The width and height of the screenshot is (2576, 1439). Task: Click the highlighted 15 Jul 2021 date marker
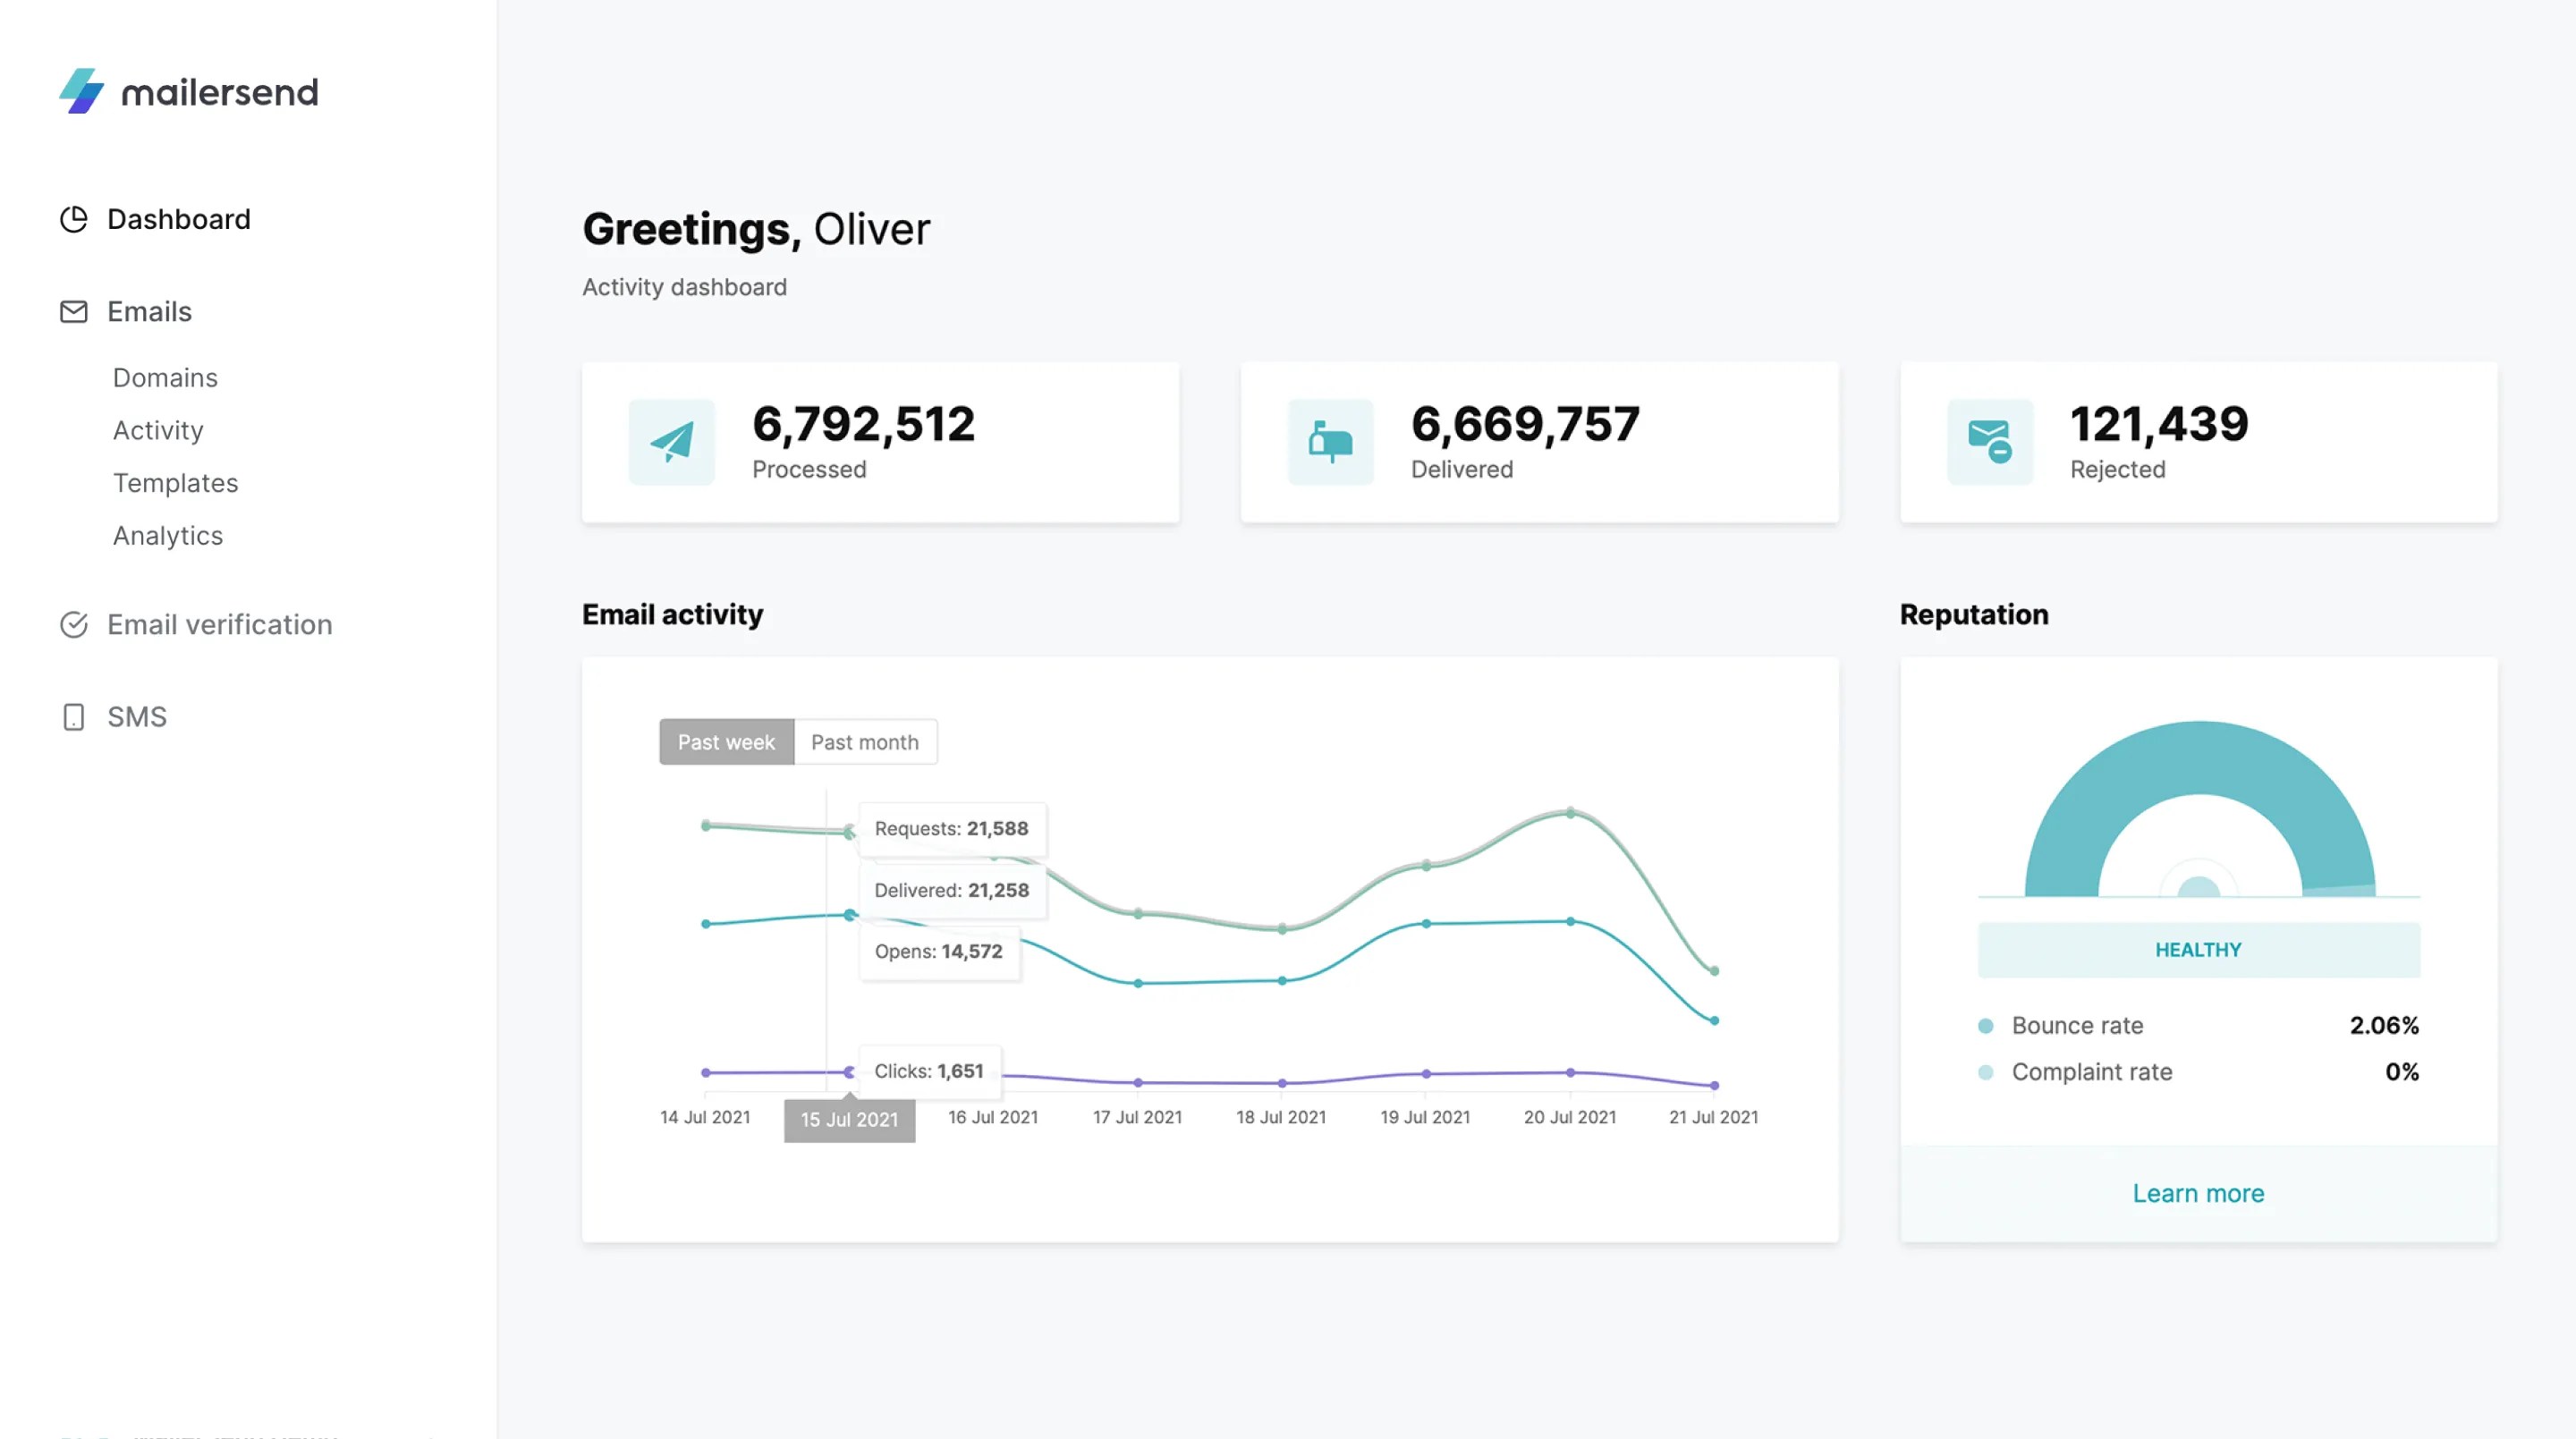click(848, 1119)
